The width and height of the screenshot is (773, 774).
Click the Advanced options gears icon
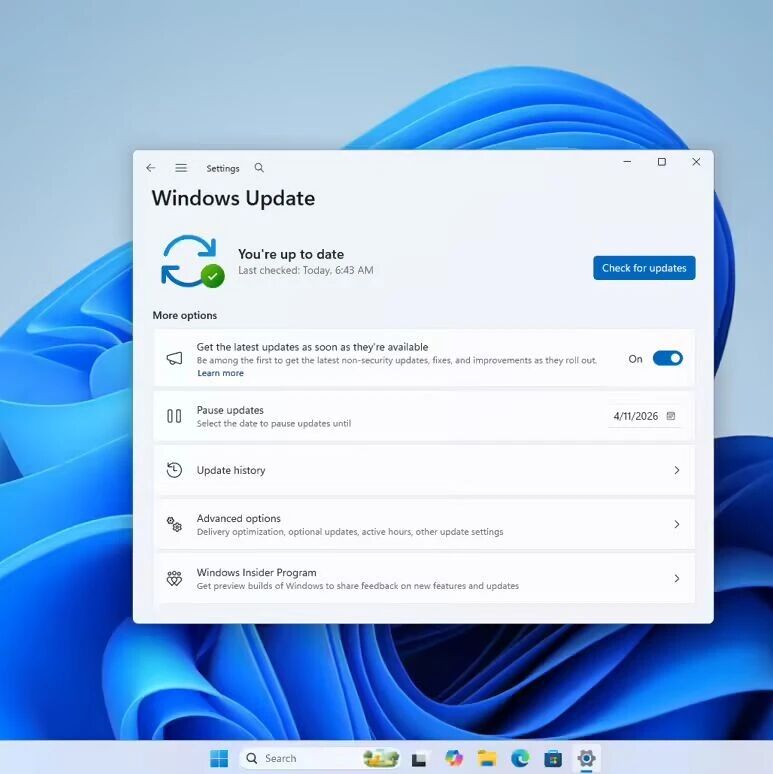click(x=174, y=524)
